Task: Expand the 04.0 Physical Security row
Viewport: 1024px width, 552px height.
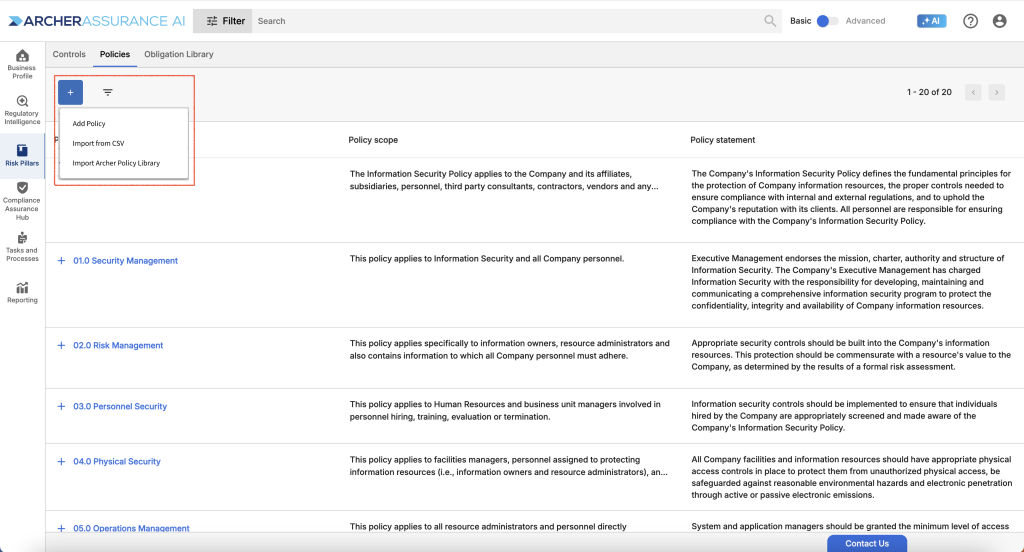Action: coord(61,461)
